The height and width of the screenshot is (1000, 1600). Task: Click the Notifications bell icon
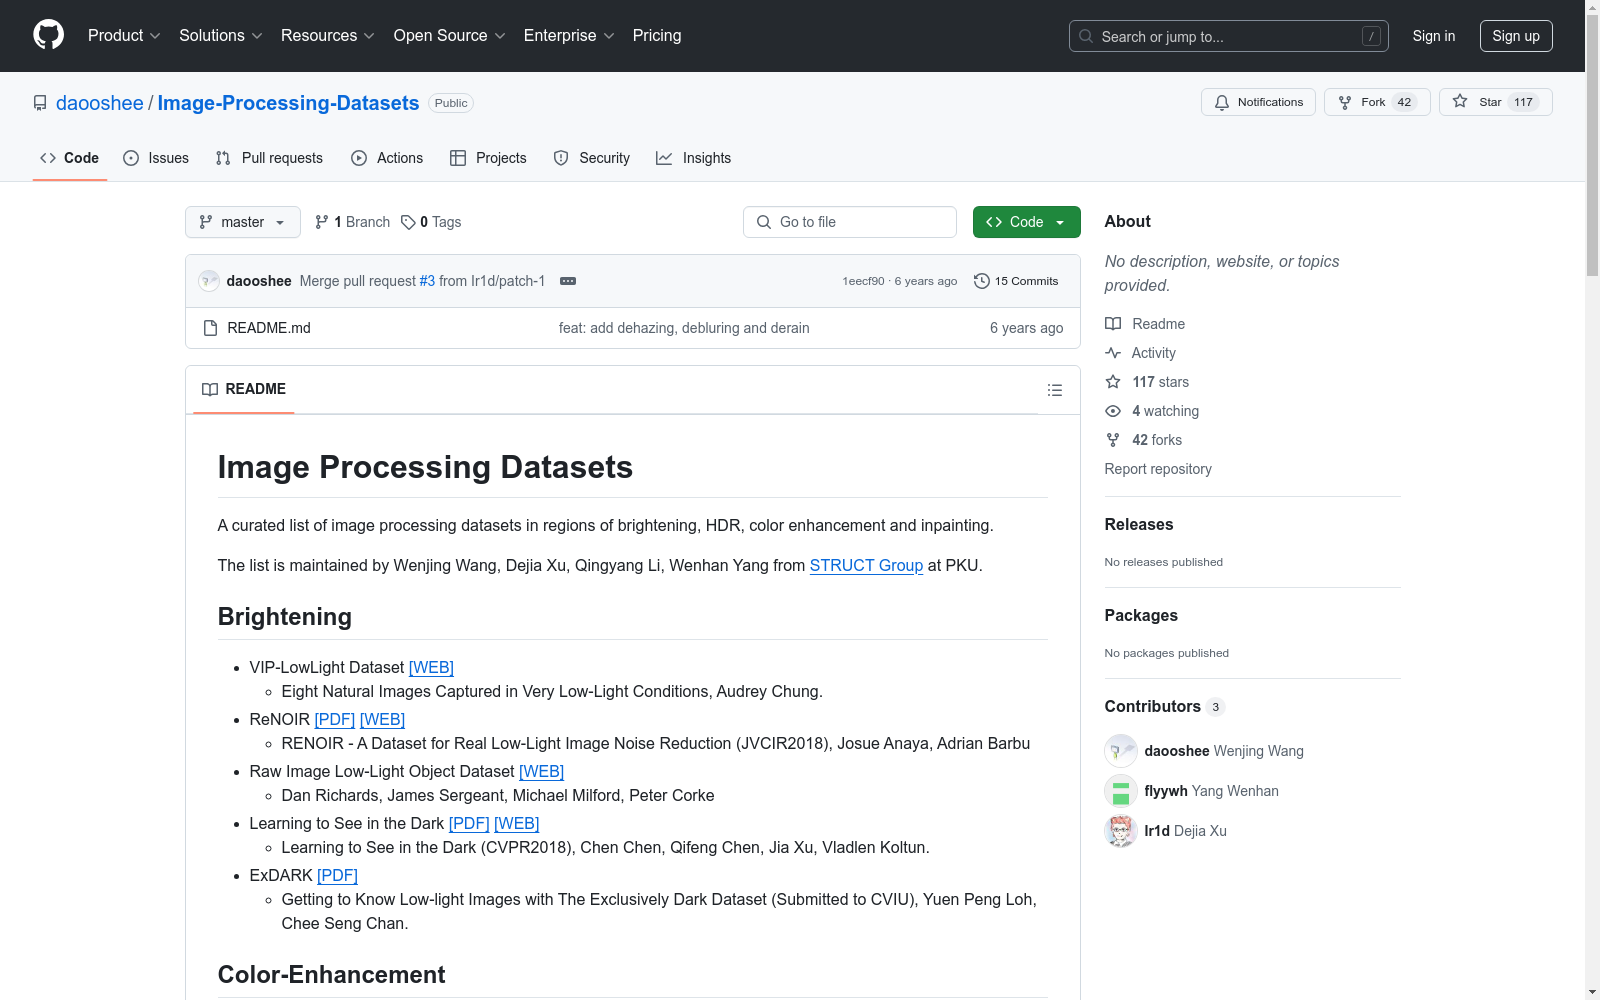click(x=1222, y=102)
